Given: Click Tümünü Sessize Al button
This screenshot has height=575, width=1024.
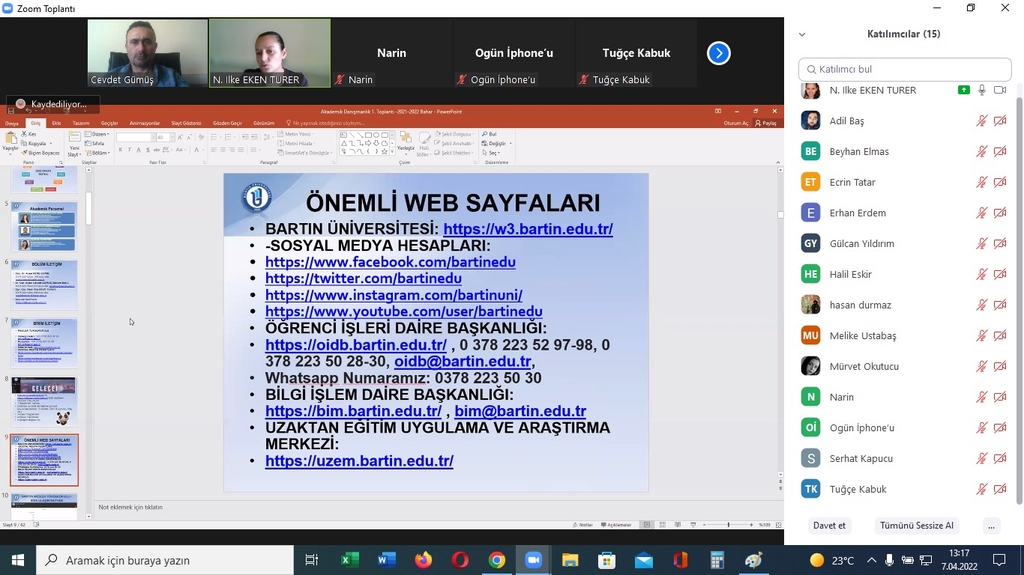Looking at the screenshot, I should point(916,525).
